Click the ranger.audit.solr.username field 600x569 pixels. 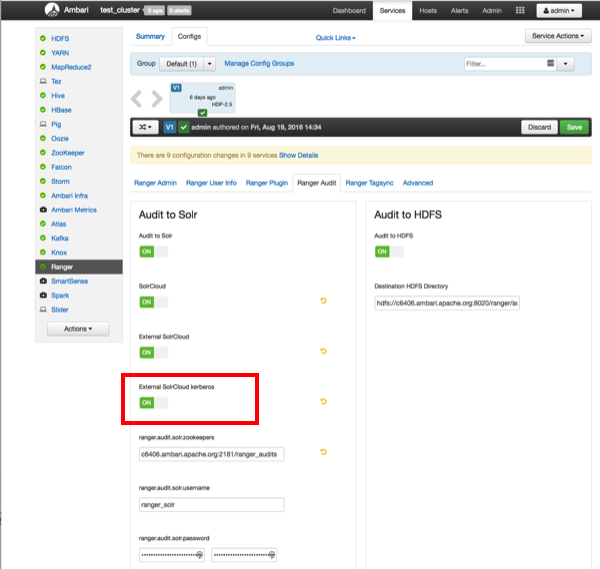tap(211, 504)
